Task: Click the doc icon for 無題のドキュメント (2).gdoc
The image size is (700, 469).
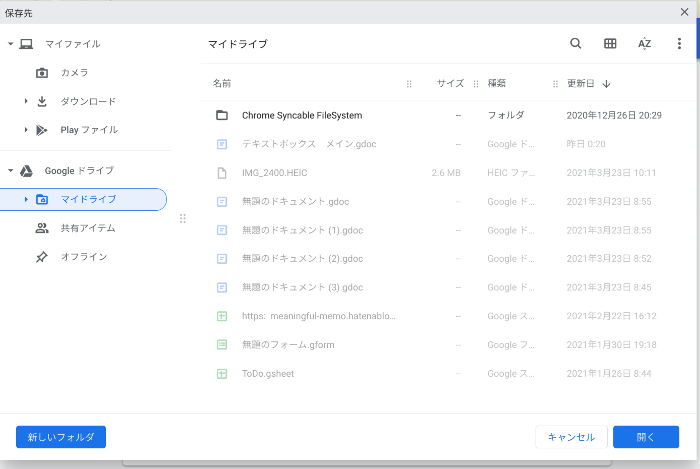Action: coord(222,259)
